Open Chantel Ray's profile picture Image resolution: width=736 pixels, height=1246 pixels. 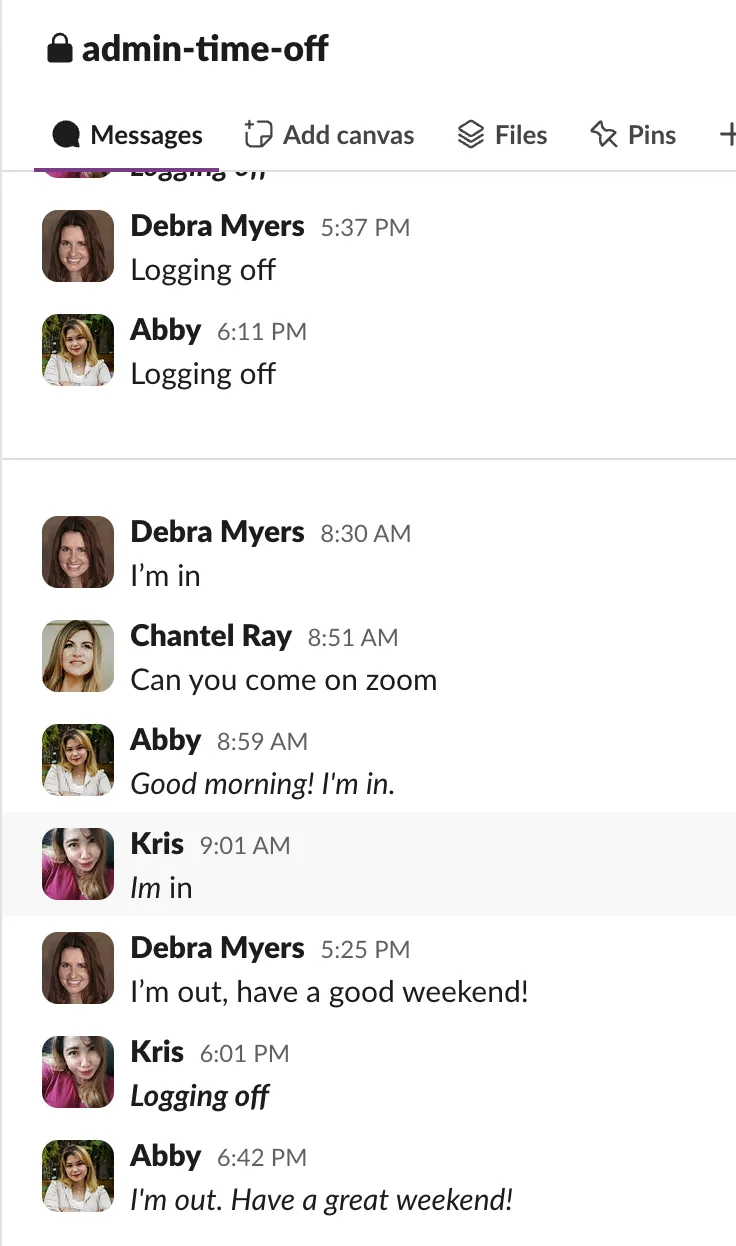(78, 656)
